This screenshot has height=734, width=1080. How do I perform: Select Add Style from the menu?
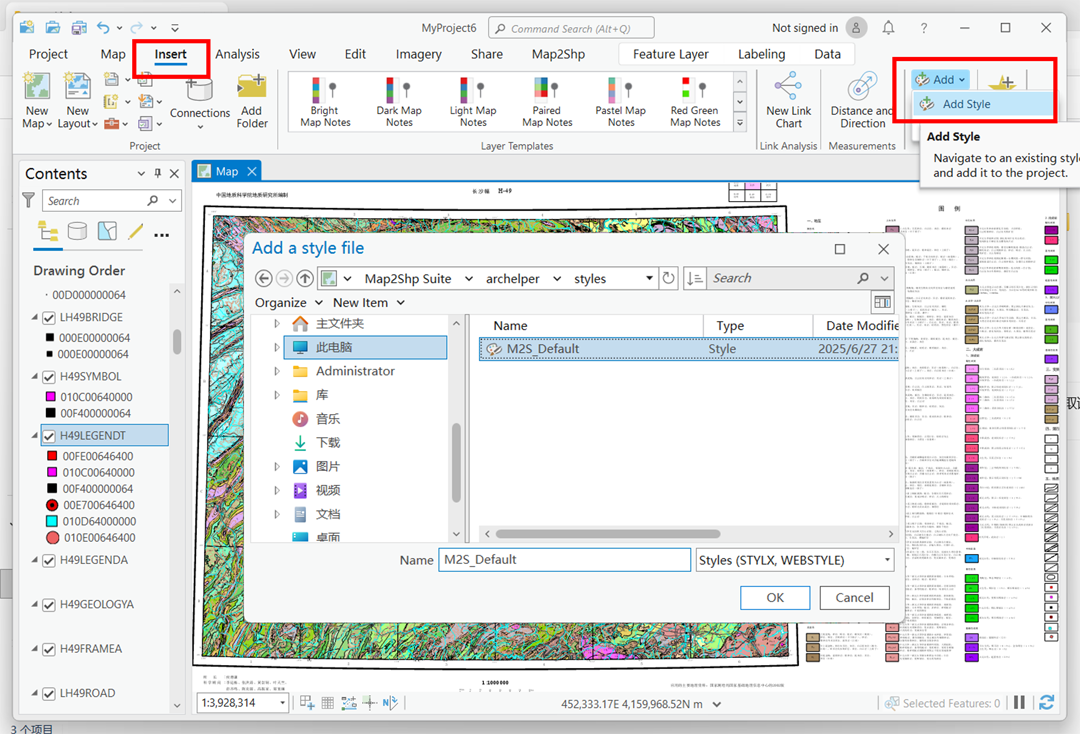(966, 104)
